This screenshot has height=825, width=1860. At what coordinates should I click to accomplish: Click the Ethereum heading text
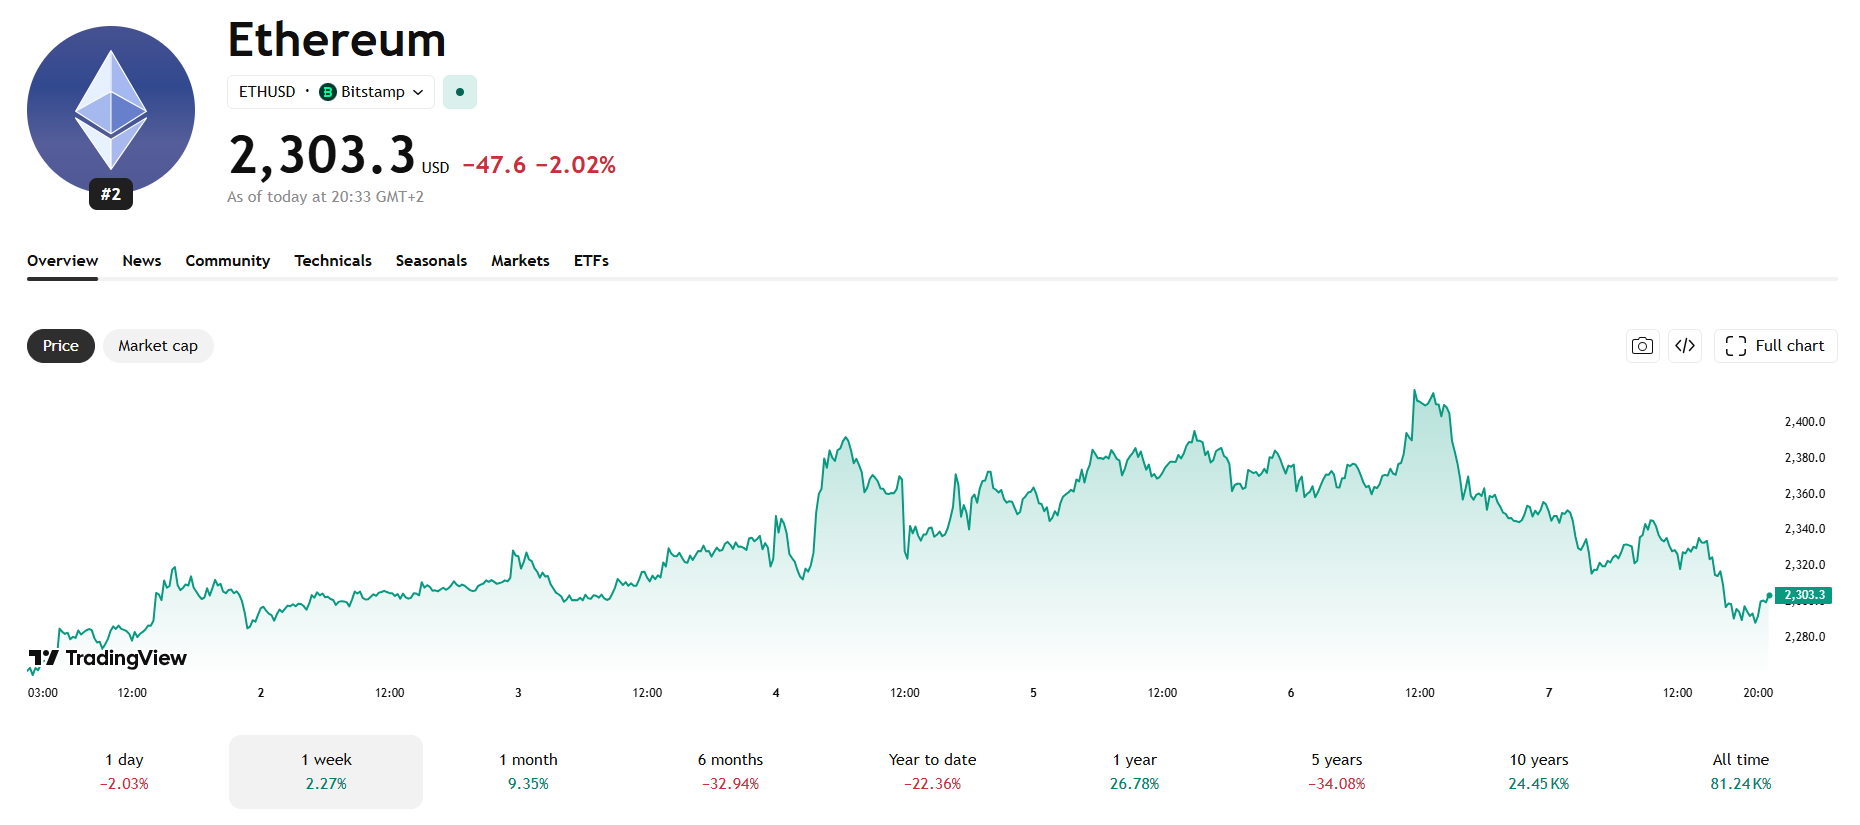pyautogui.click(x=337, y=40)
